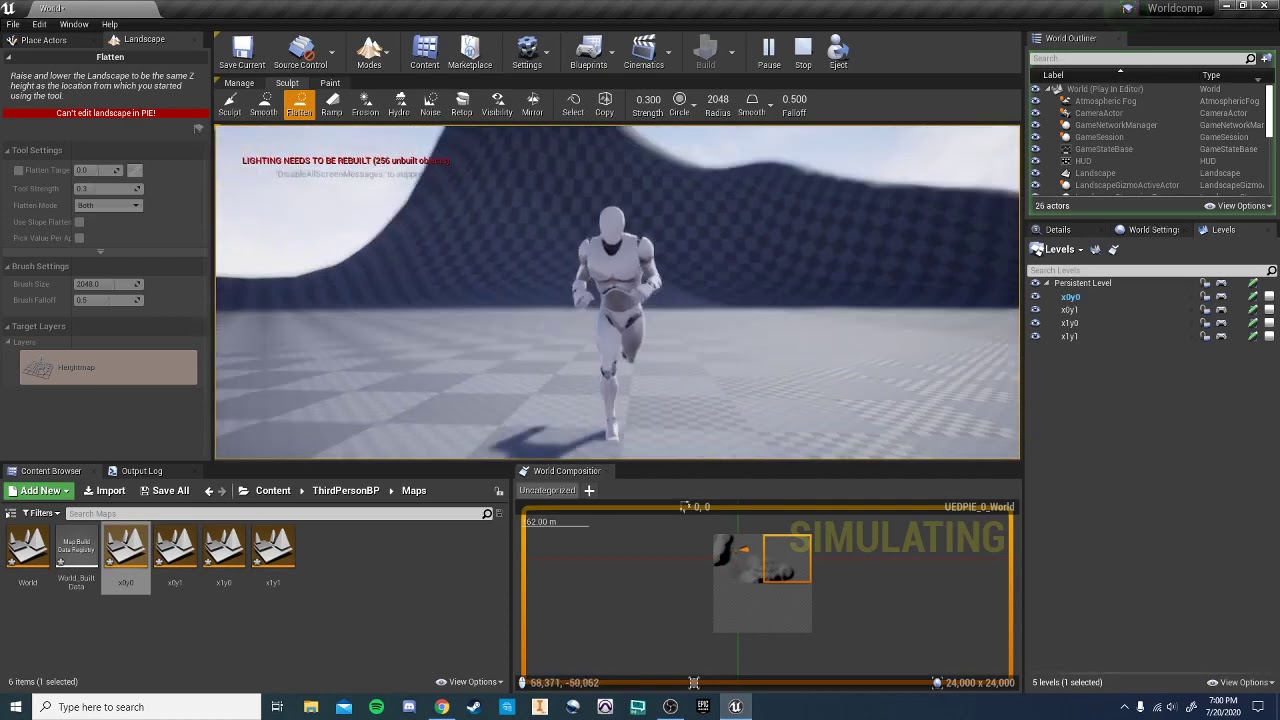Click the Import button

coord(104,491)
